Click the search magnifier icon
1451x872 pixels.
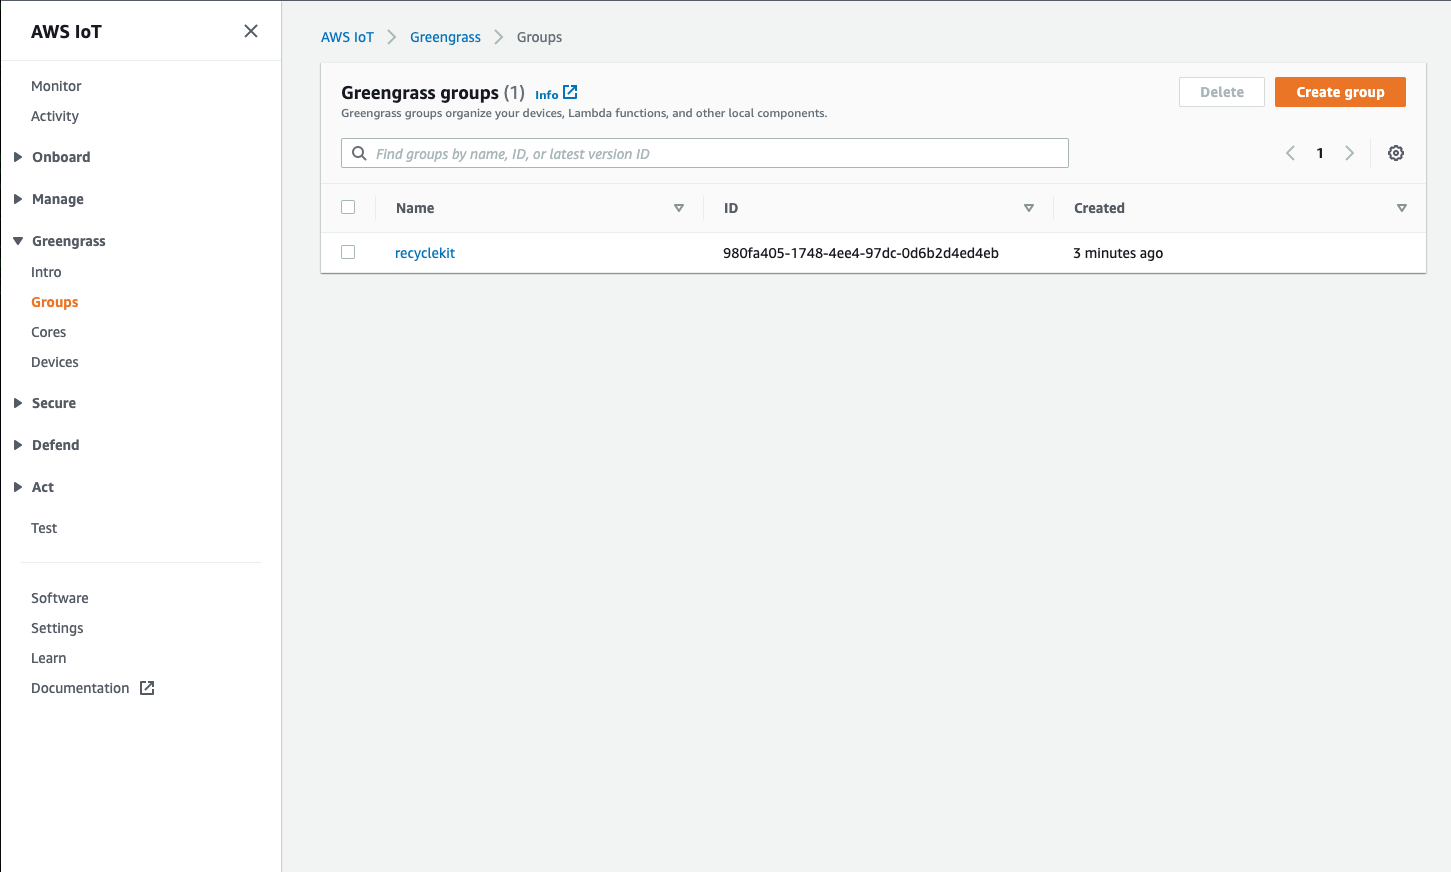[x=359, y=153]
